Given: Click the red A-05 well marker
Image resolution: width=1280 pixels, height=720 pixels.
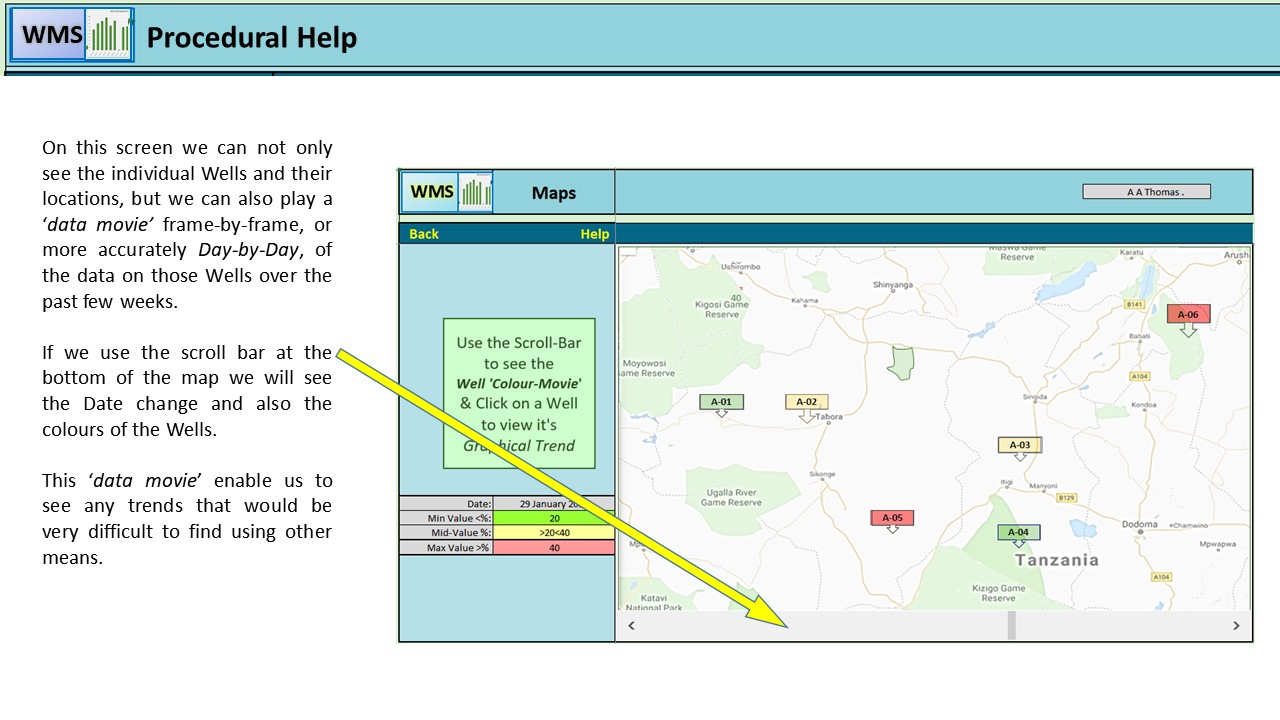Looking at the screenshot, I should tap(892, 518).
